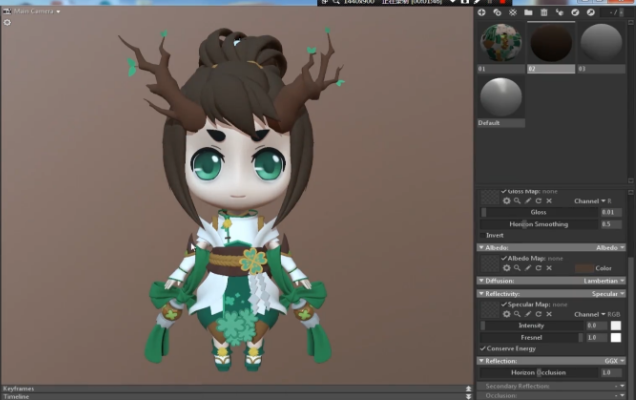Reload the Albedo Map texture
Image resolution: width=636 pixels, height=400 pixels.
(538, 268)
